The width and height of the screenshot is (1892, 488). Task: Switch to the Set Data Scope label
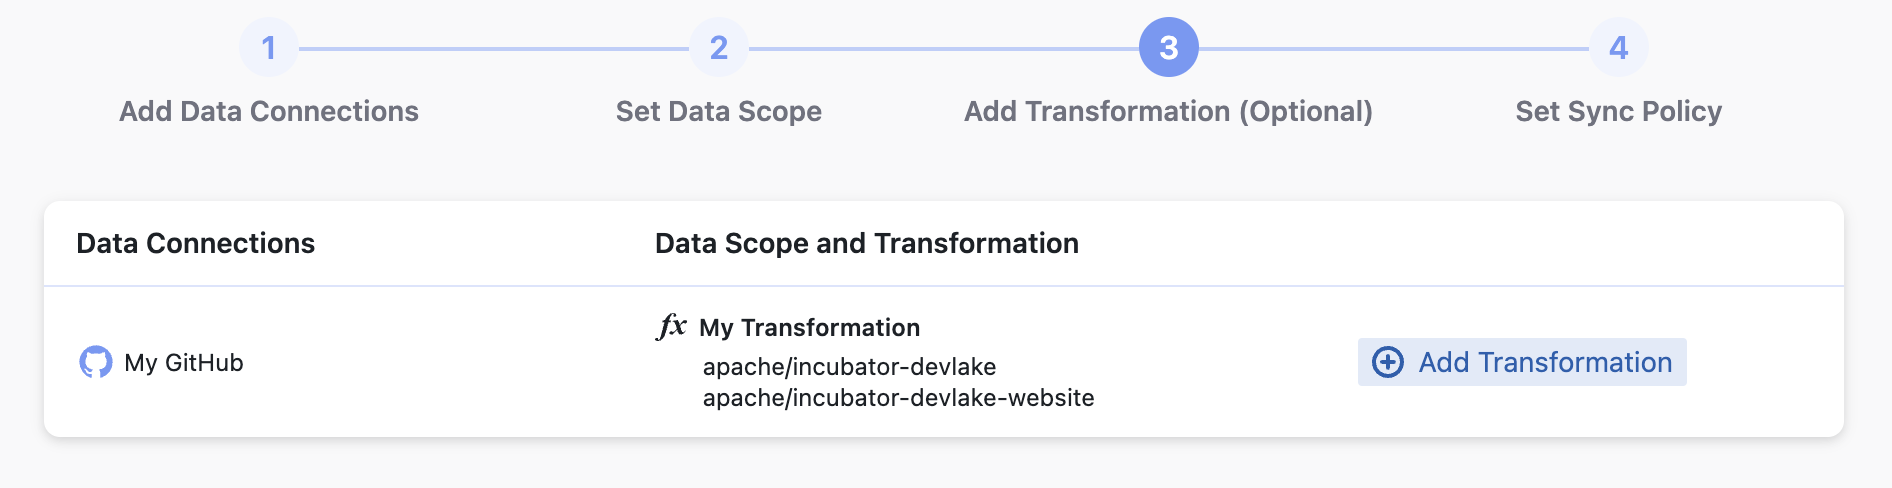[718, 111]
